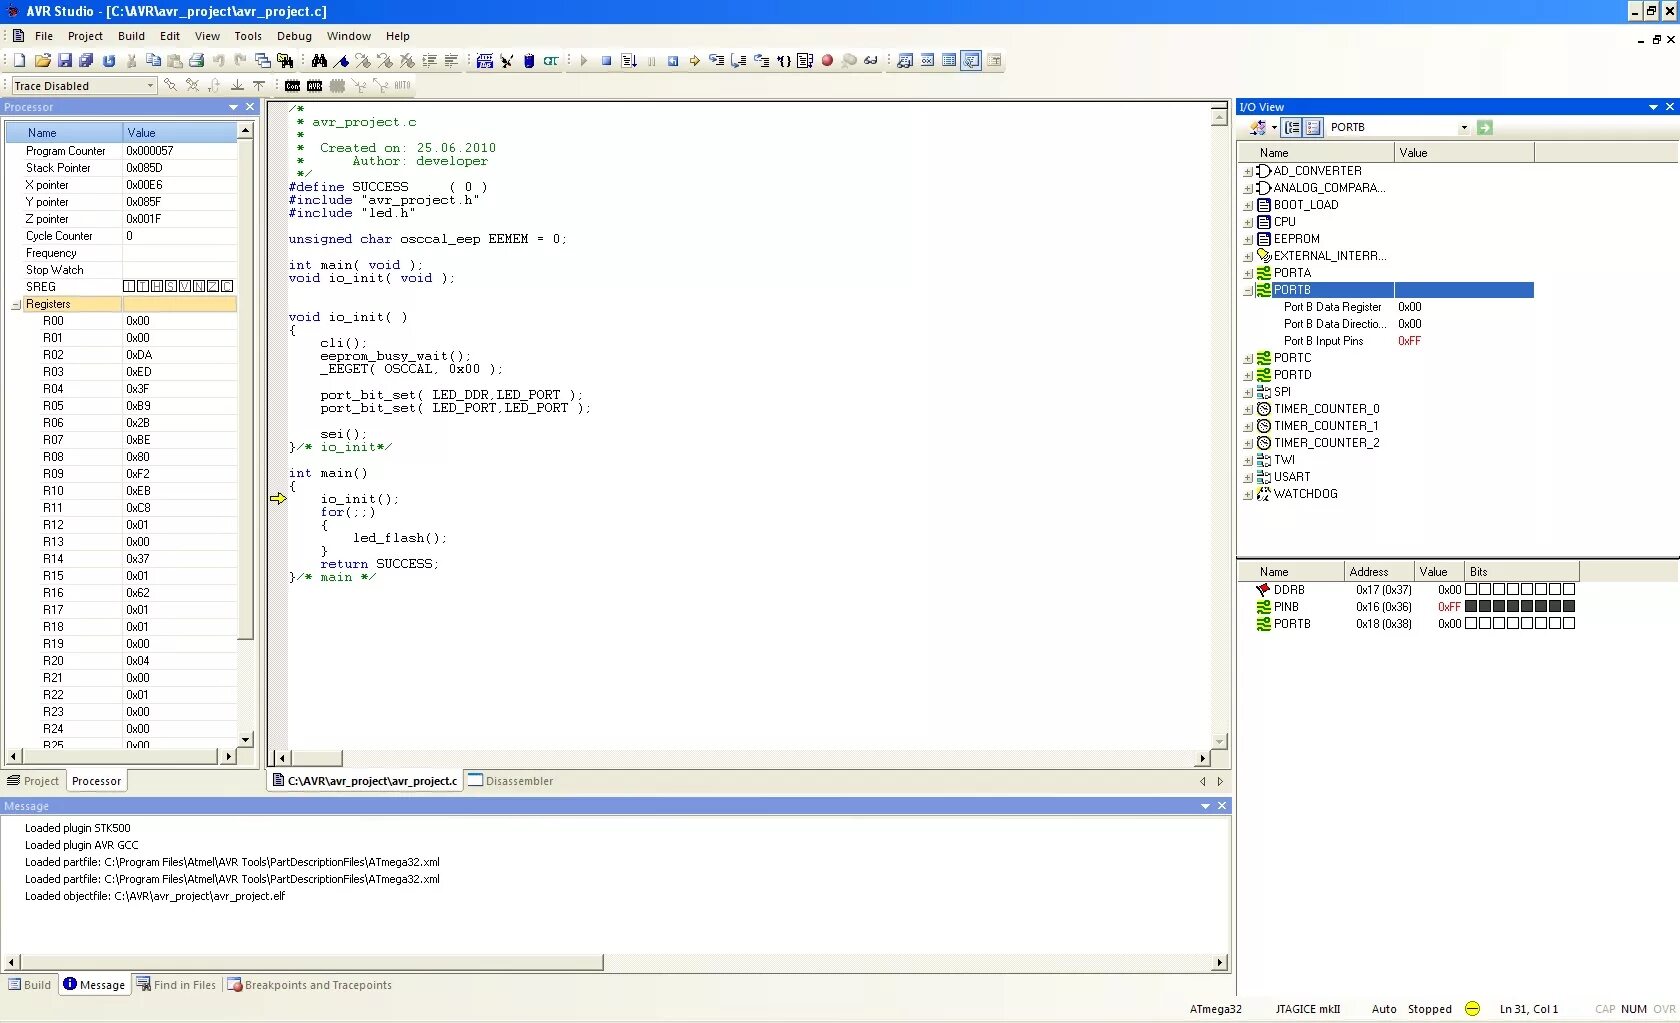This screenshot has height=1023, width=1680.
Task: Close the Processor panel
Action: tap(250, 108)
